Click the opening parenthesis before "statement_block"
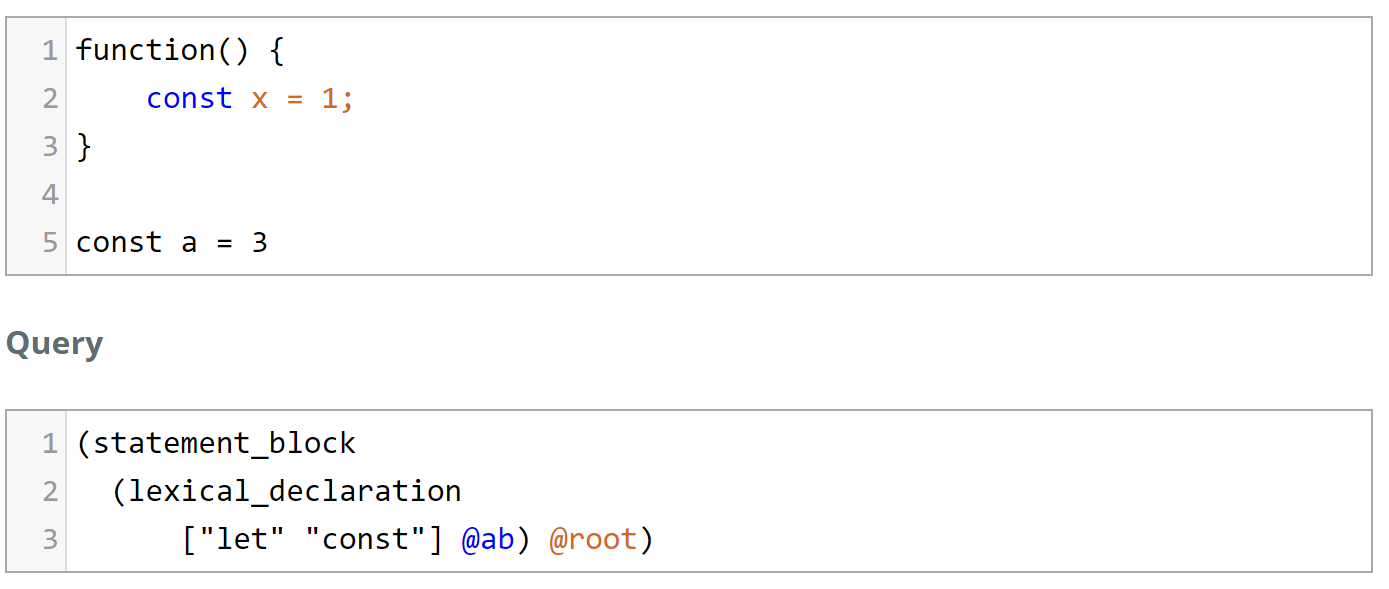 (x=84, y=443)
